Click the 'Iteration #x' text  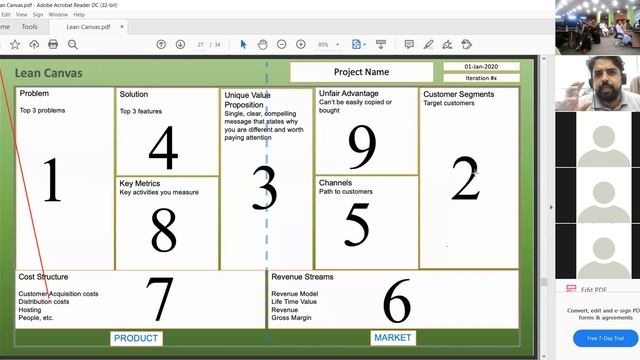481,78
